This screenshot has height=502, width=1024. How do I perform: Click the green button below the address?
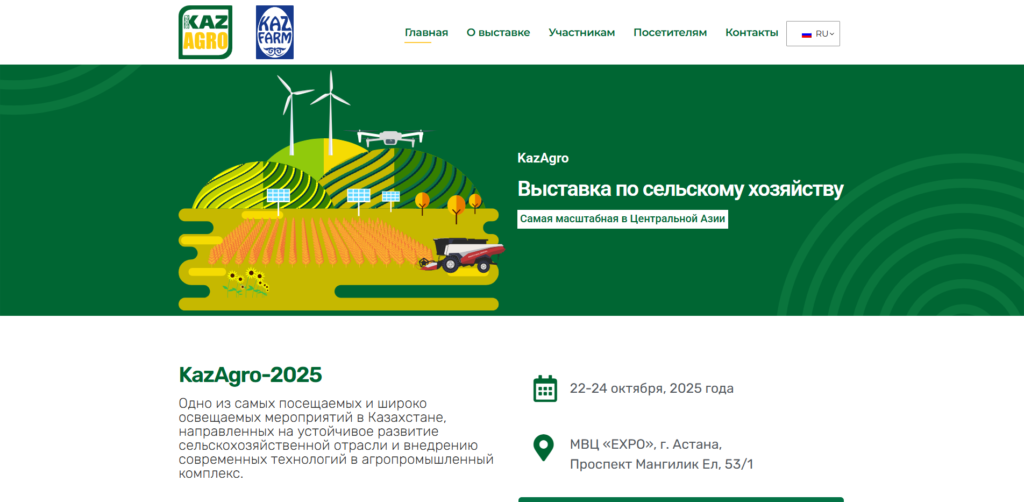click(x=680, y=499)
